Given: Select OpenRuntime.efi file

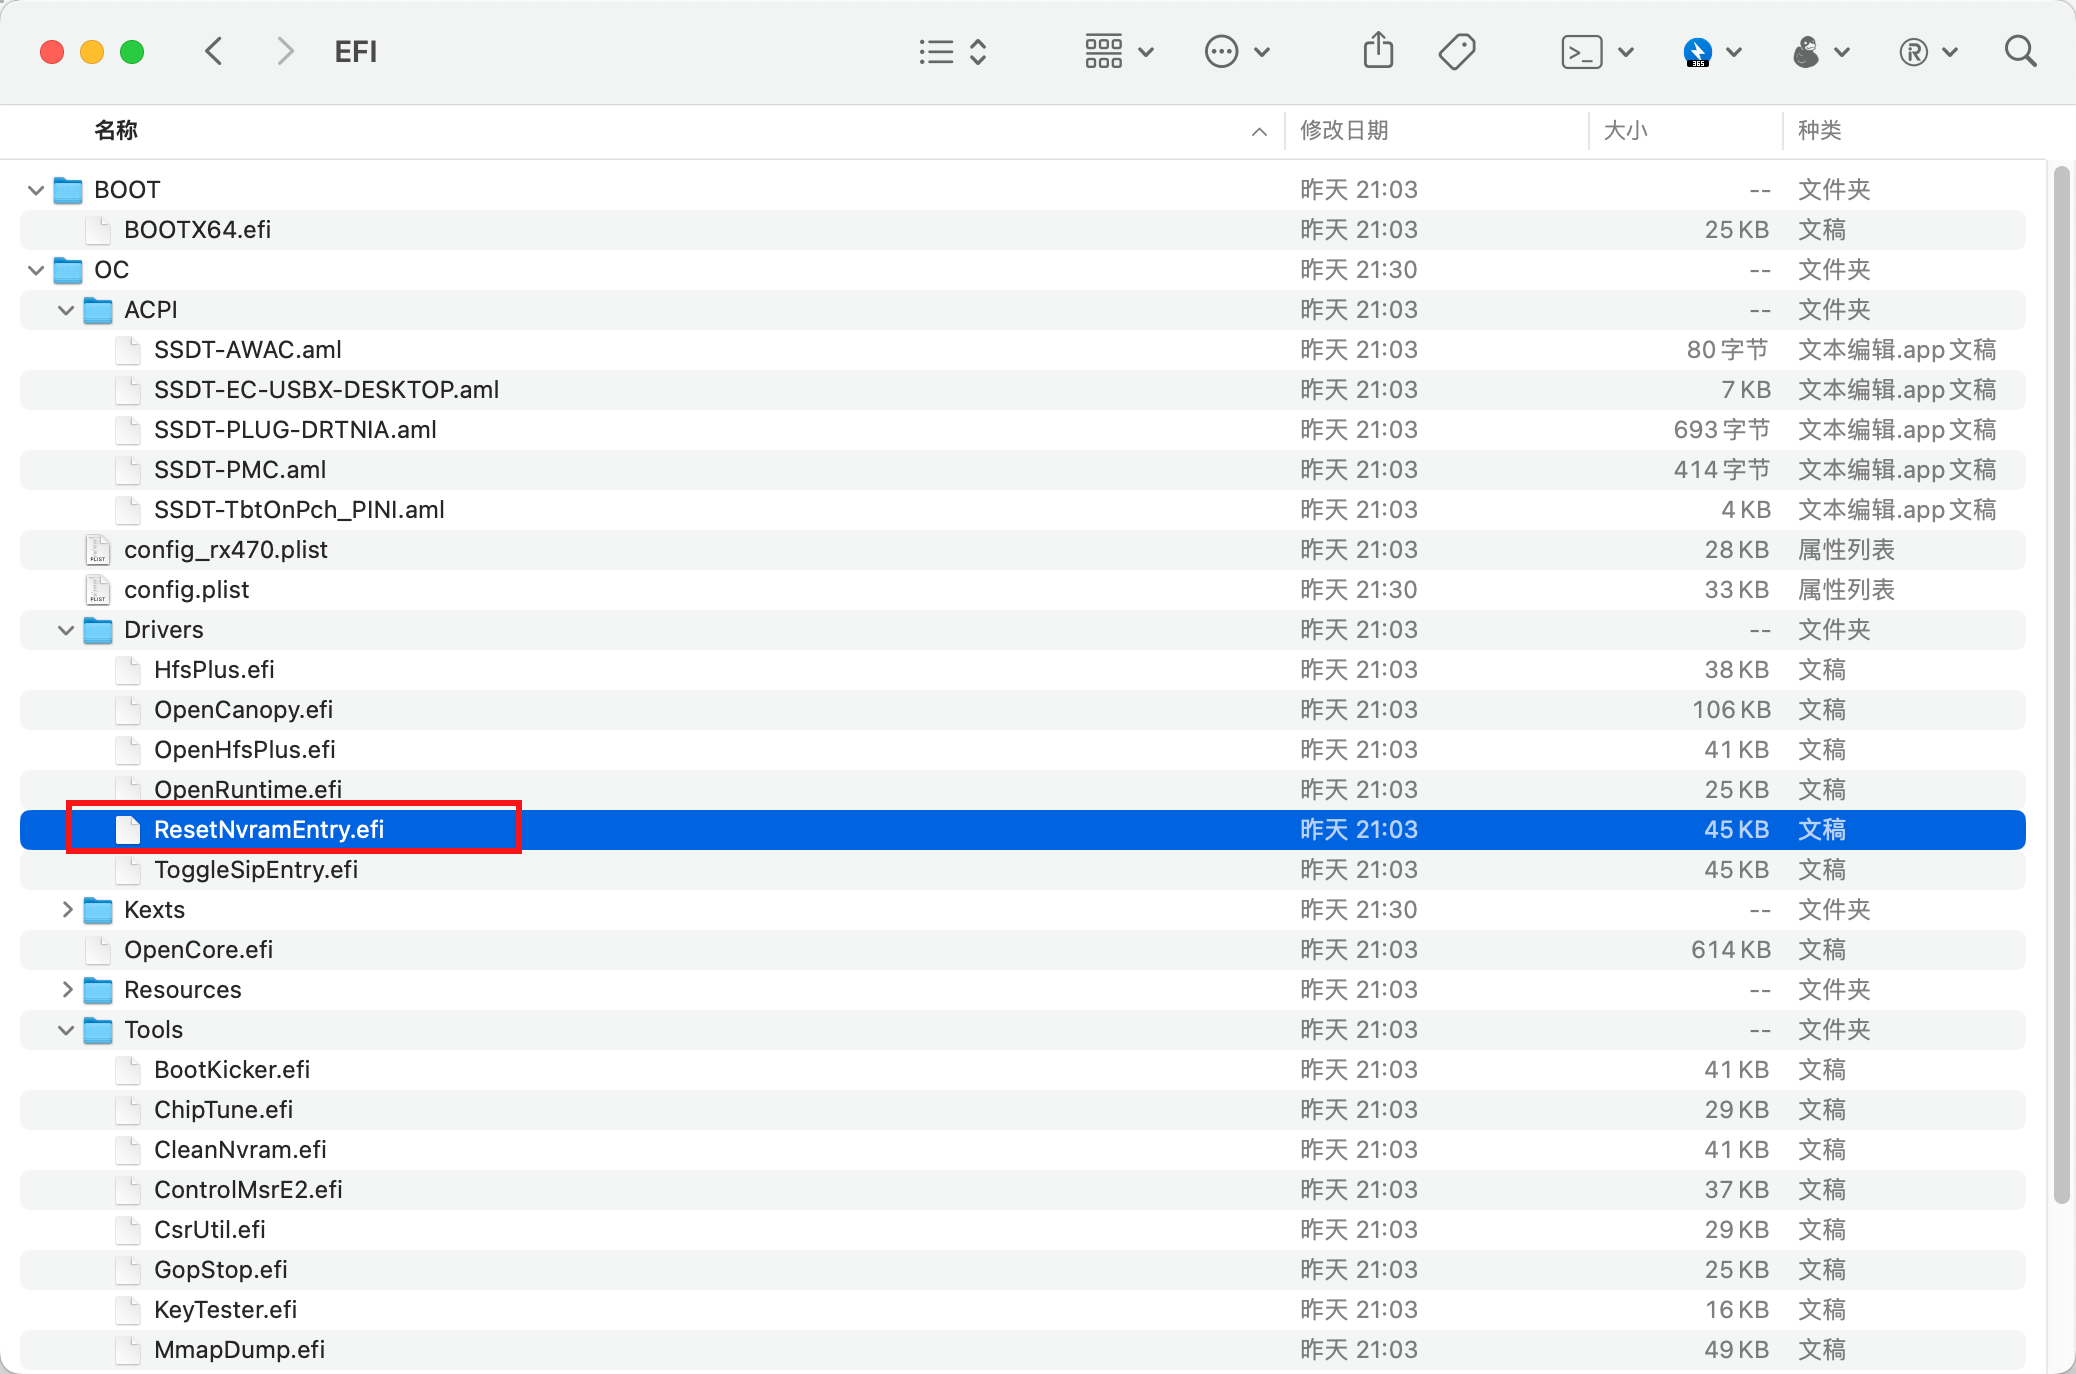Looking at the screenshot, I should [1023, 790].
